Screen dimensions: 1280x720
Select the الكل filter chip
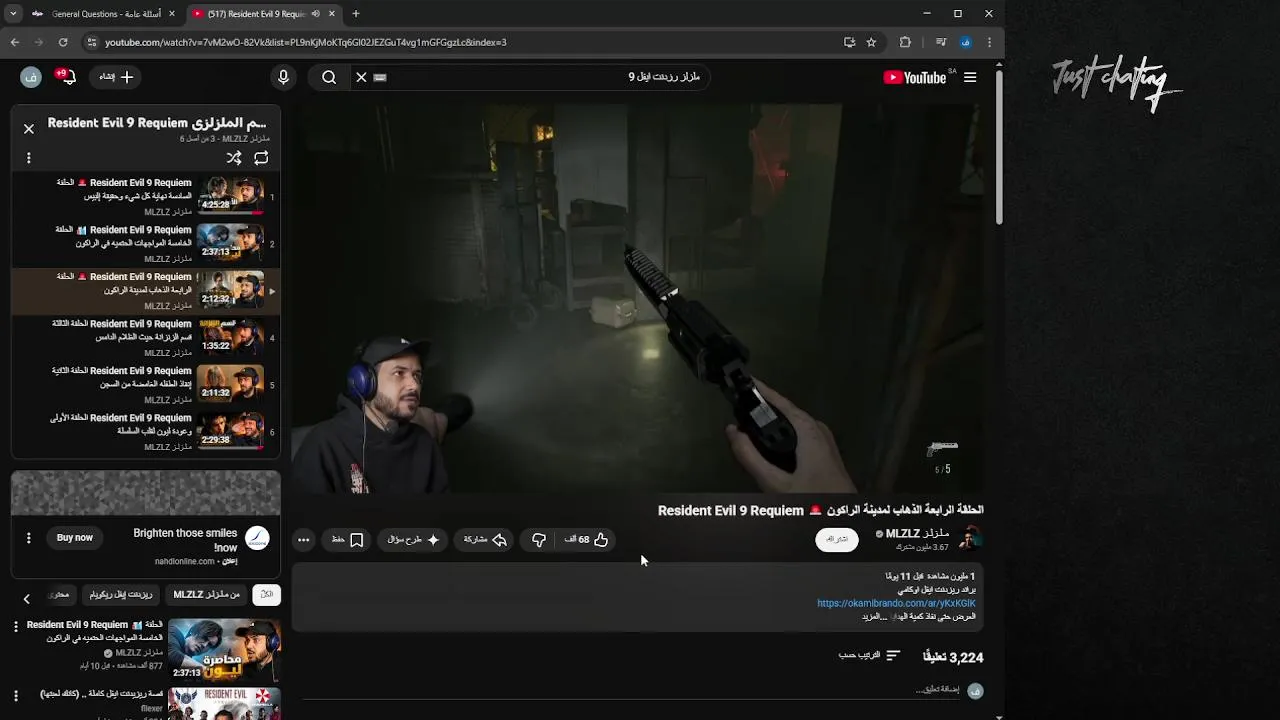coord(266,594)
